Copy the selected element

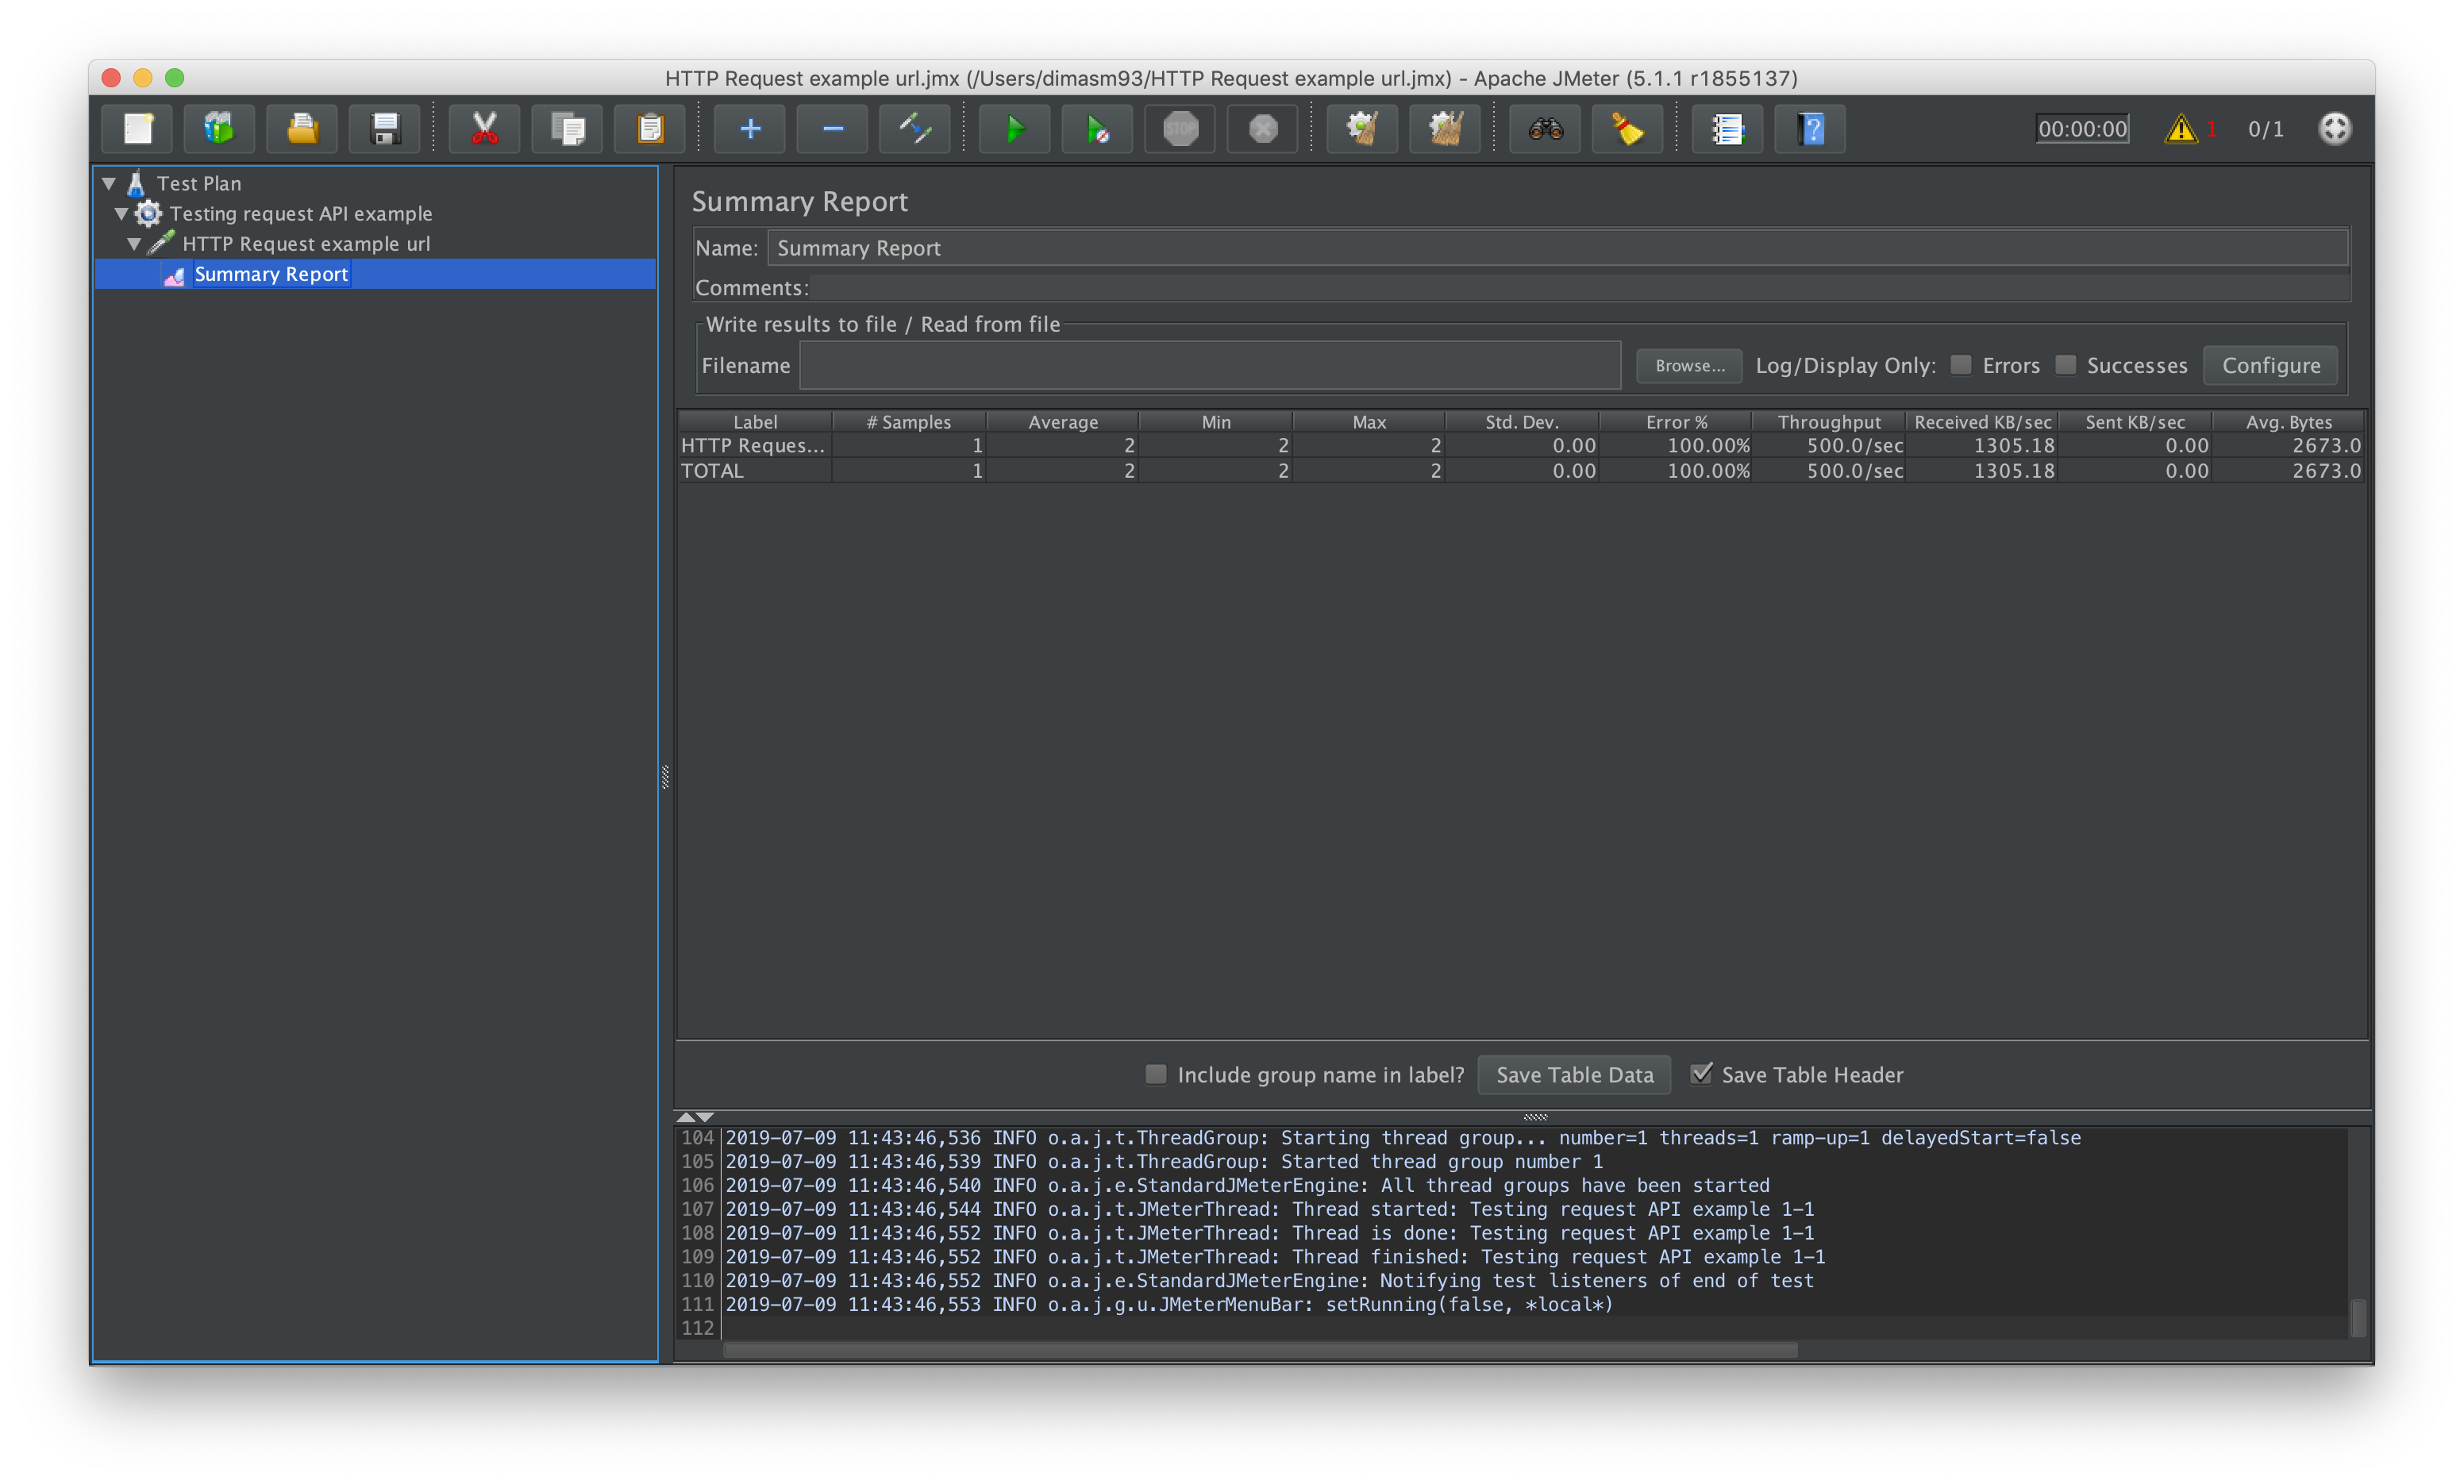click(567, 129)
